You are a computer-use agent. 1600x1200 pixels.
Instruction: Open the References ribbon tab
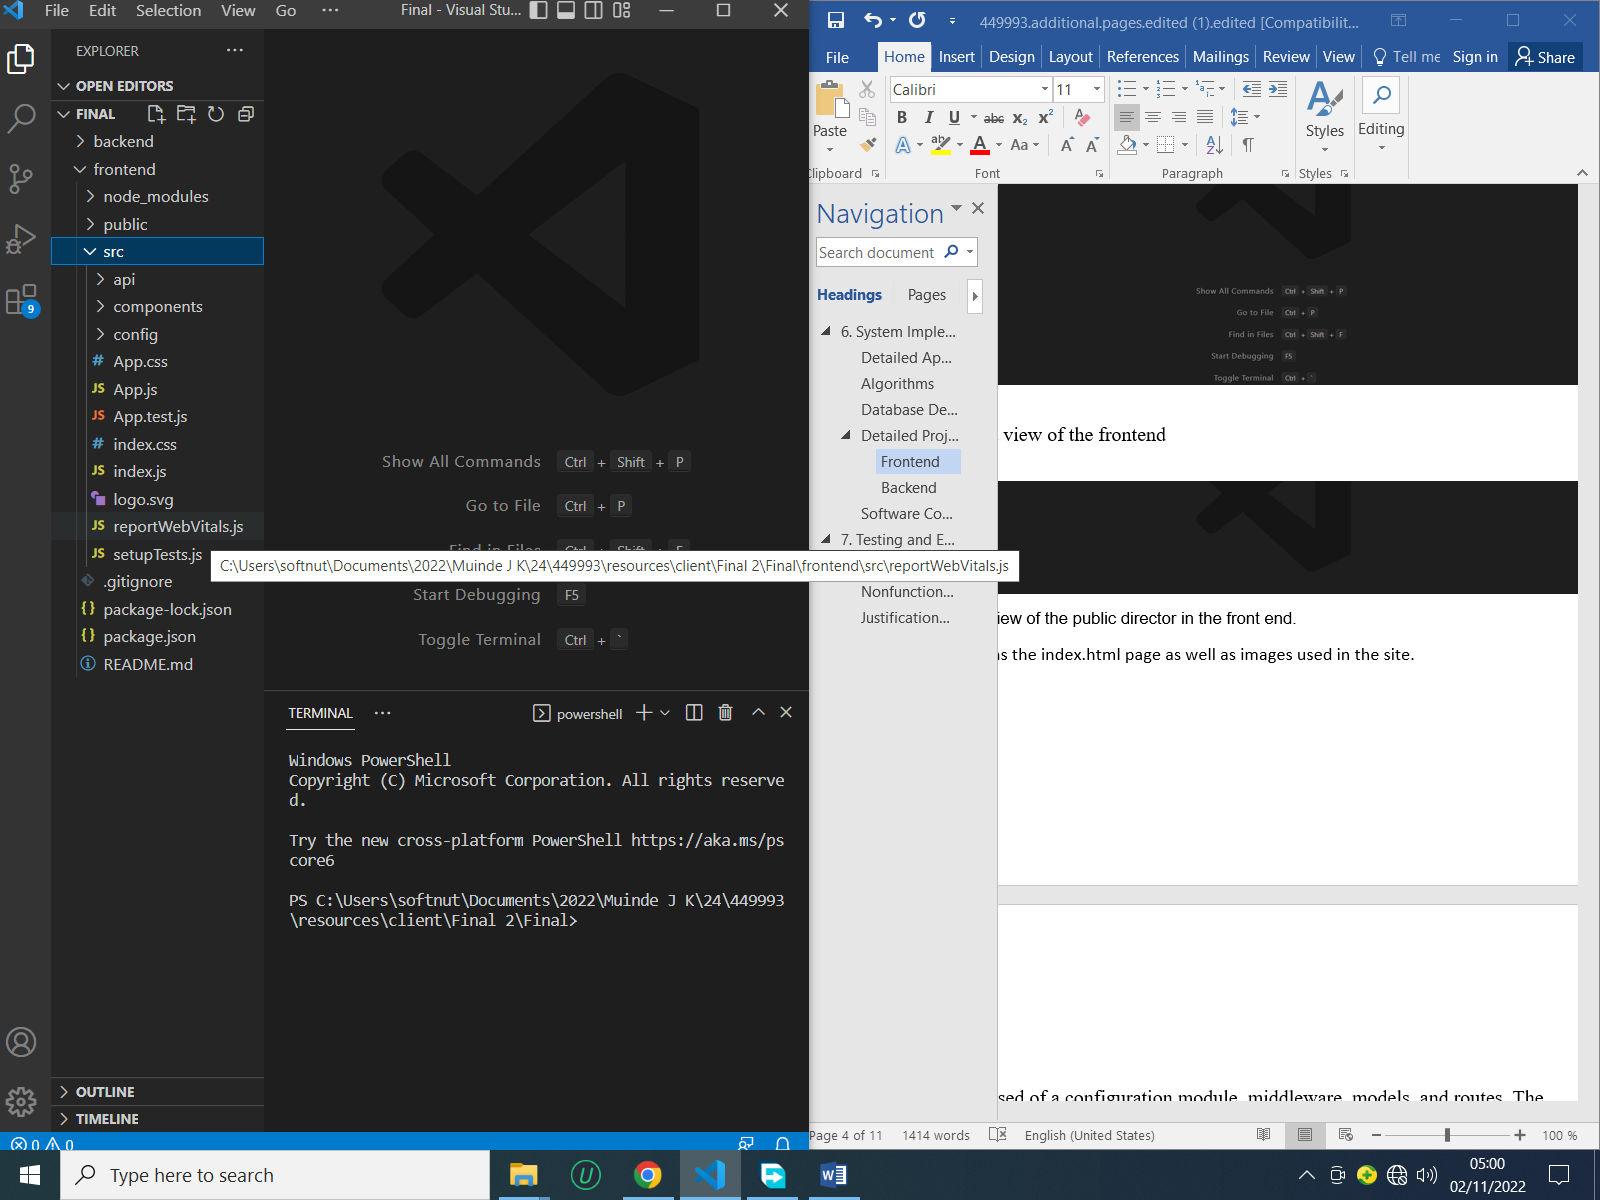[x=1142, y=57]
